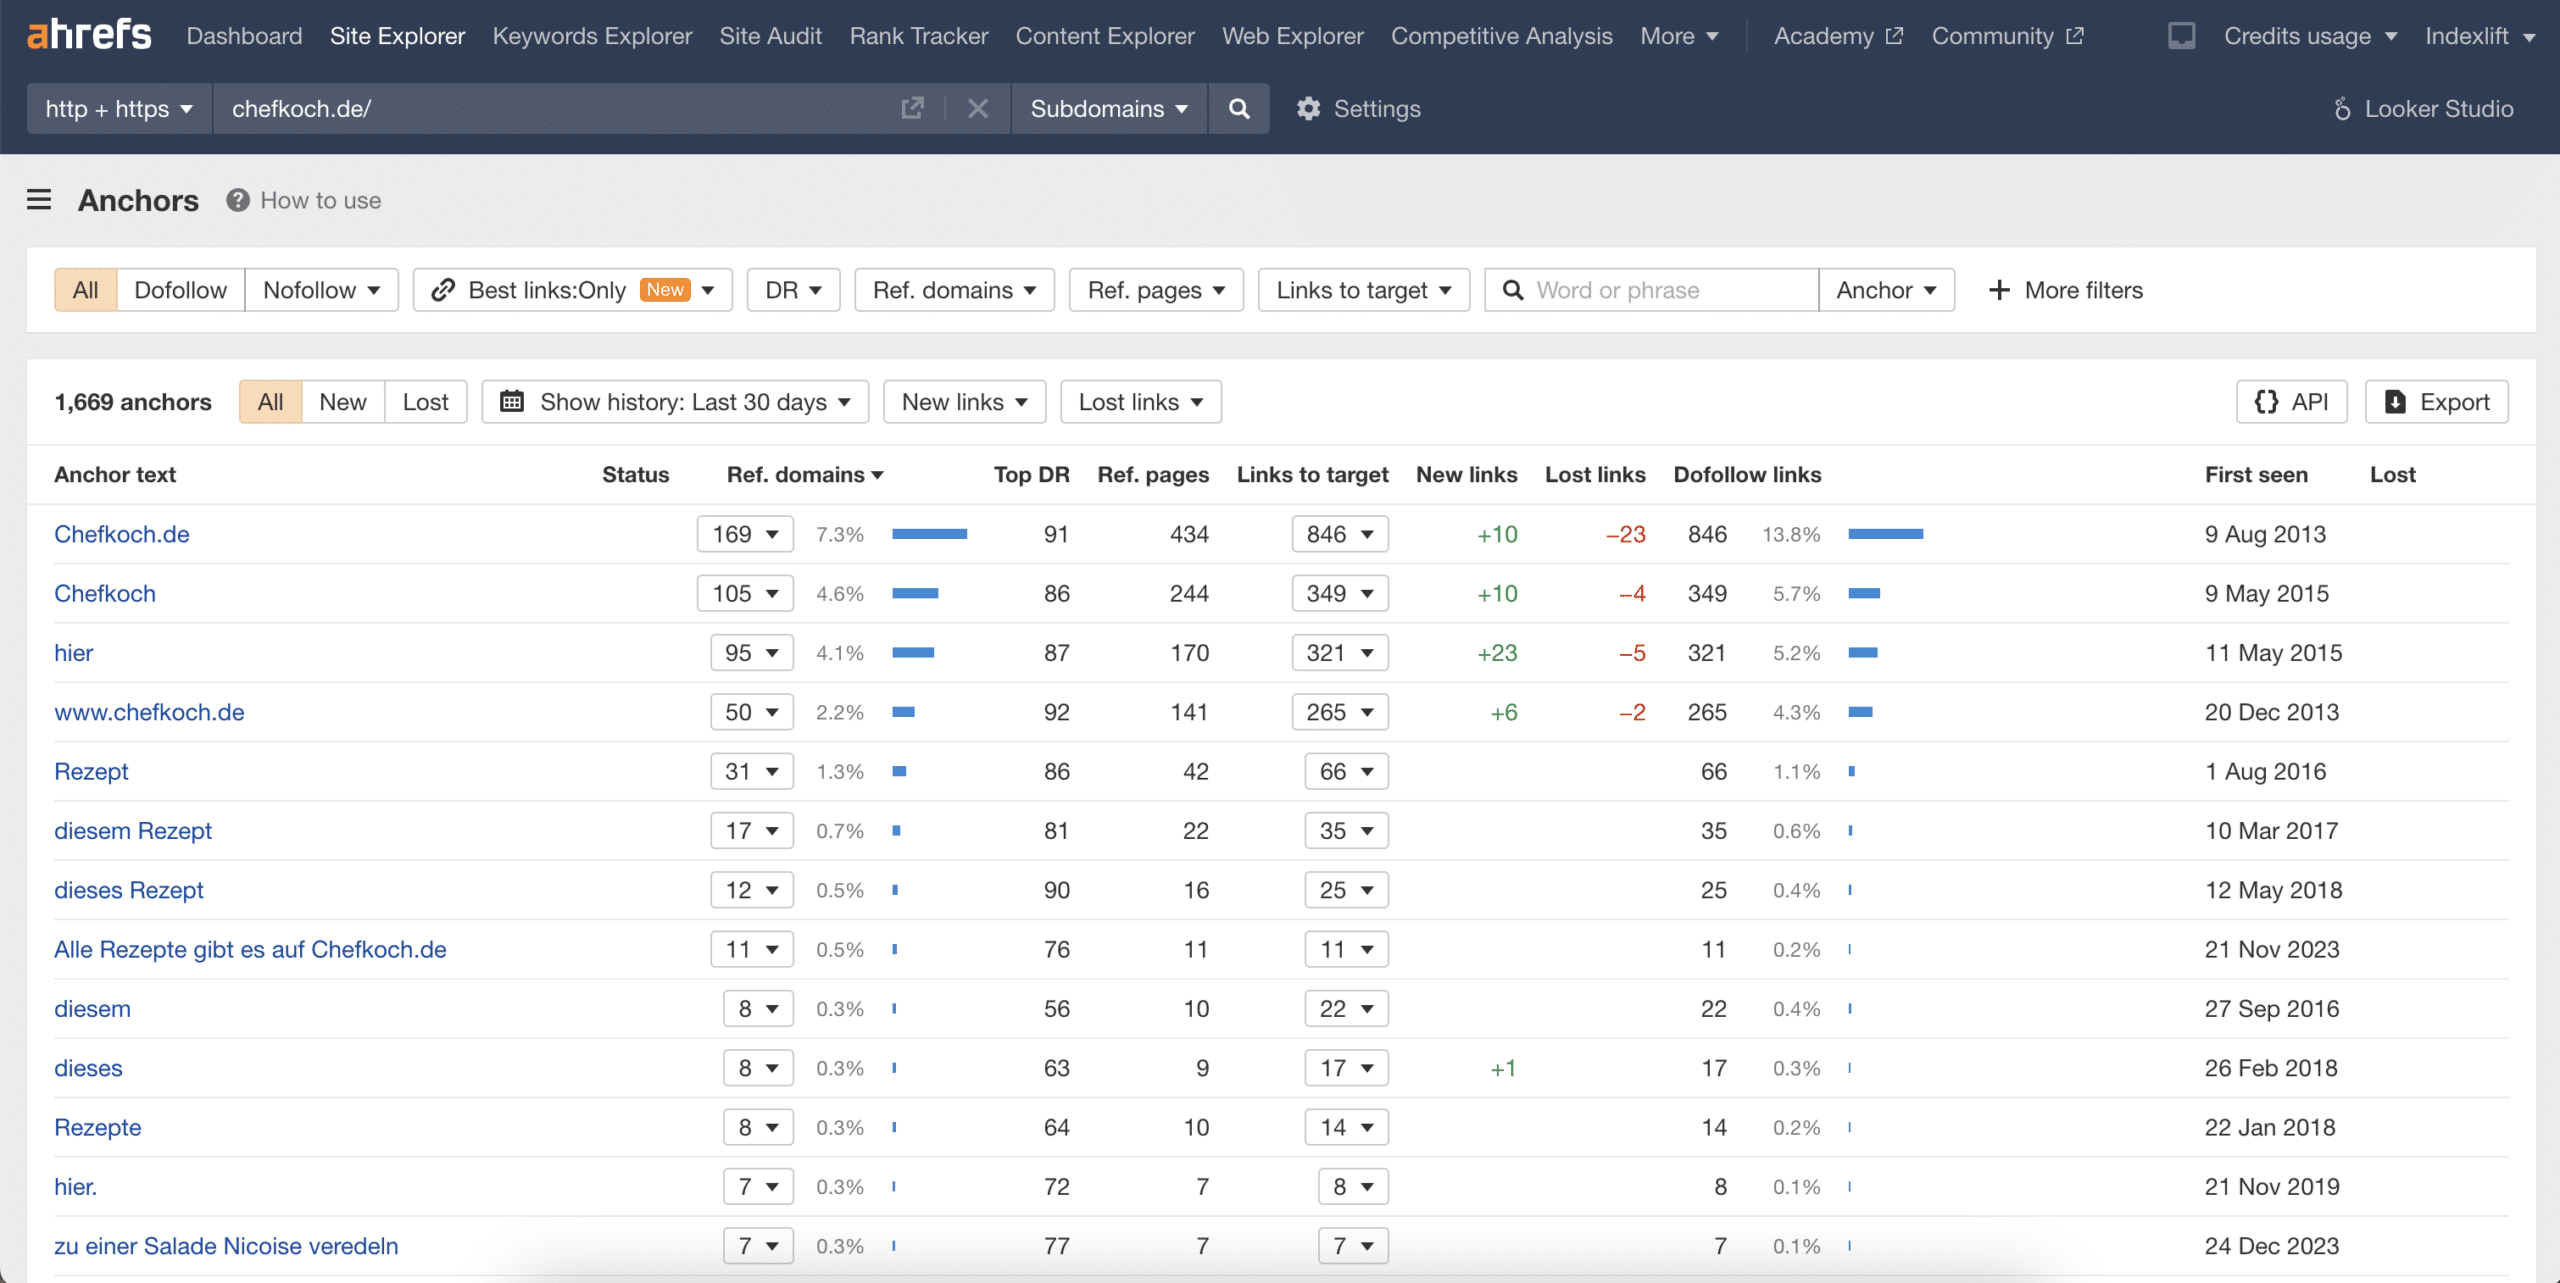Screen dimensions: 2560x1283
Task: Open Site Audit
Action: [771, 36]
